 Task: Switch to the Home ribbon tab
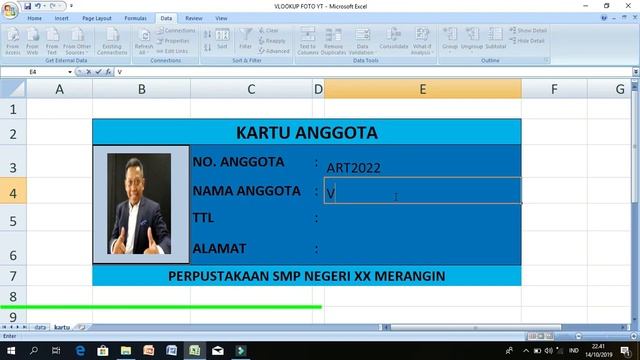click(x=34, y=18)
